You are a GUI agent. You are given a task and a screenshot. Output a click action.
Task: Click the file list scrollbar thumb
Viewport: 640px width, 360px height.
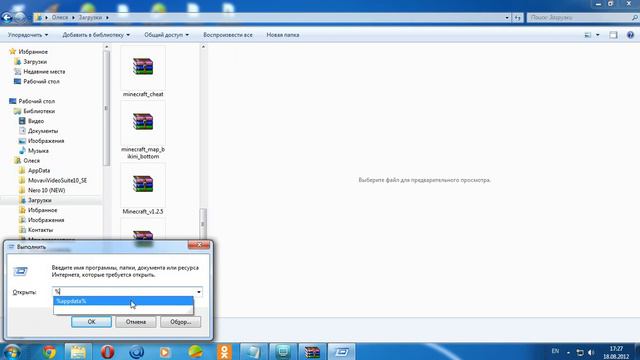pos(203,223)
